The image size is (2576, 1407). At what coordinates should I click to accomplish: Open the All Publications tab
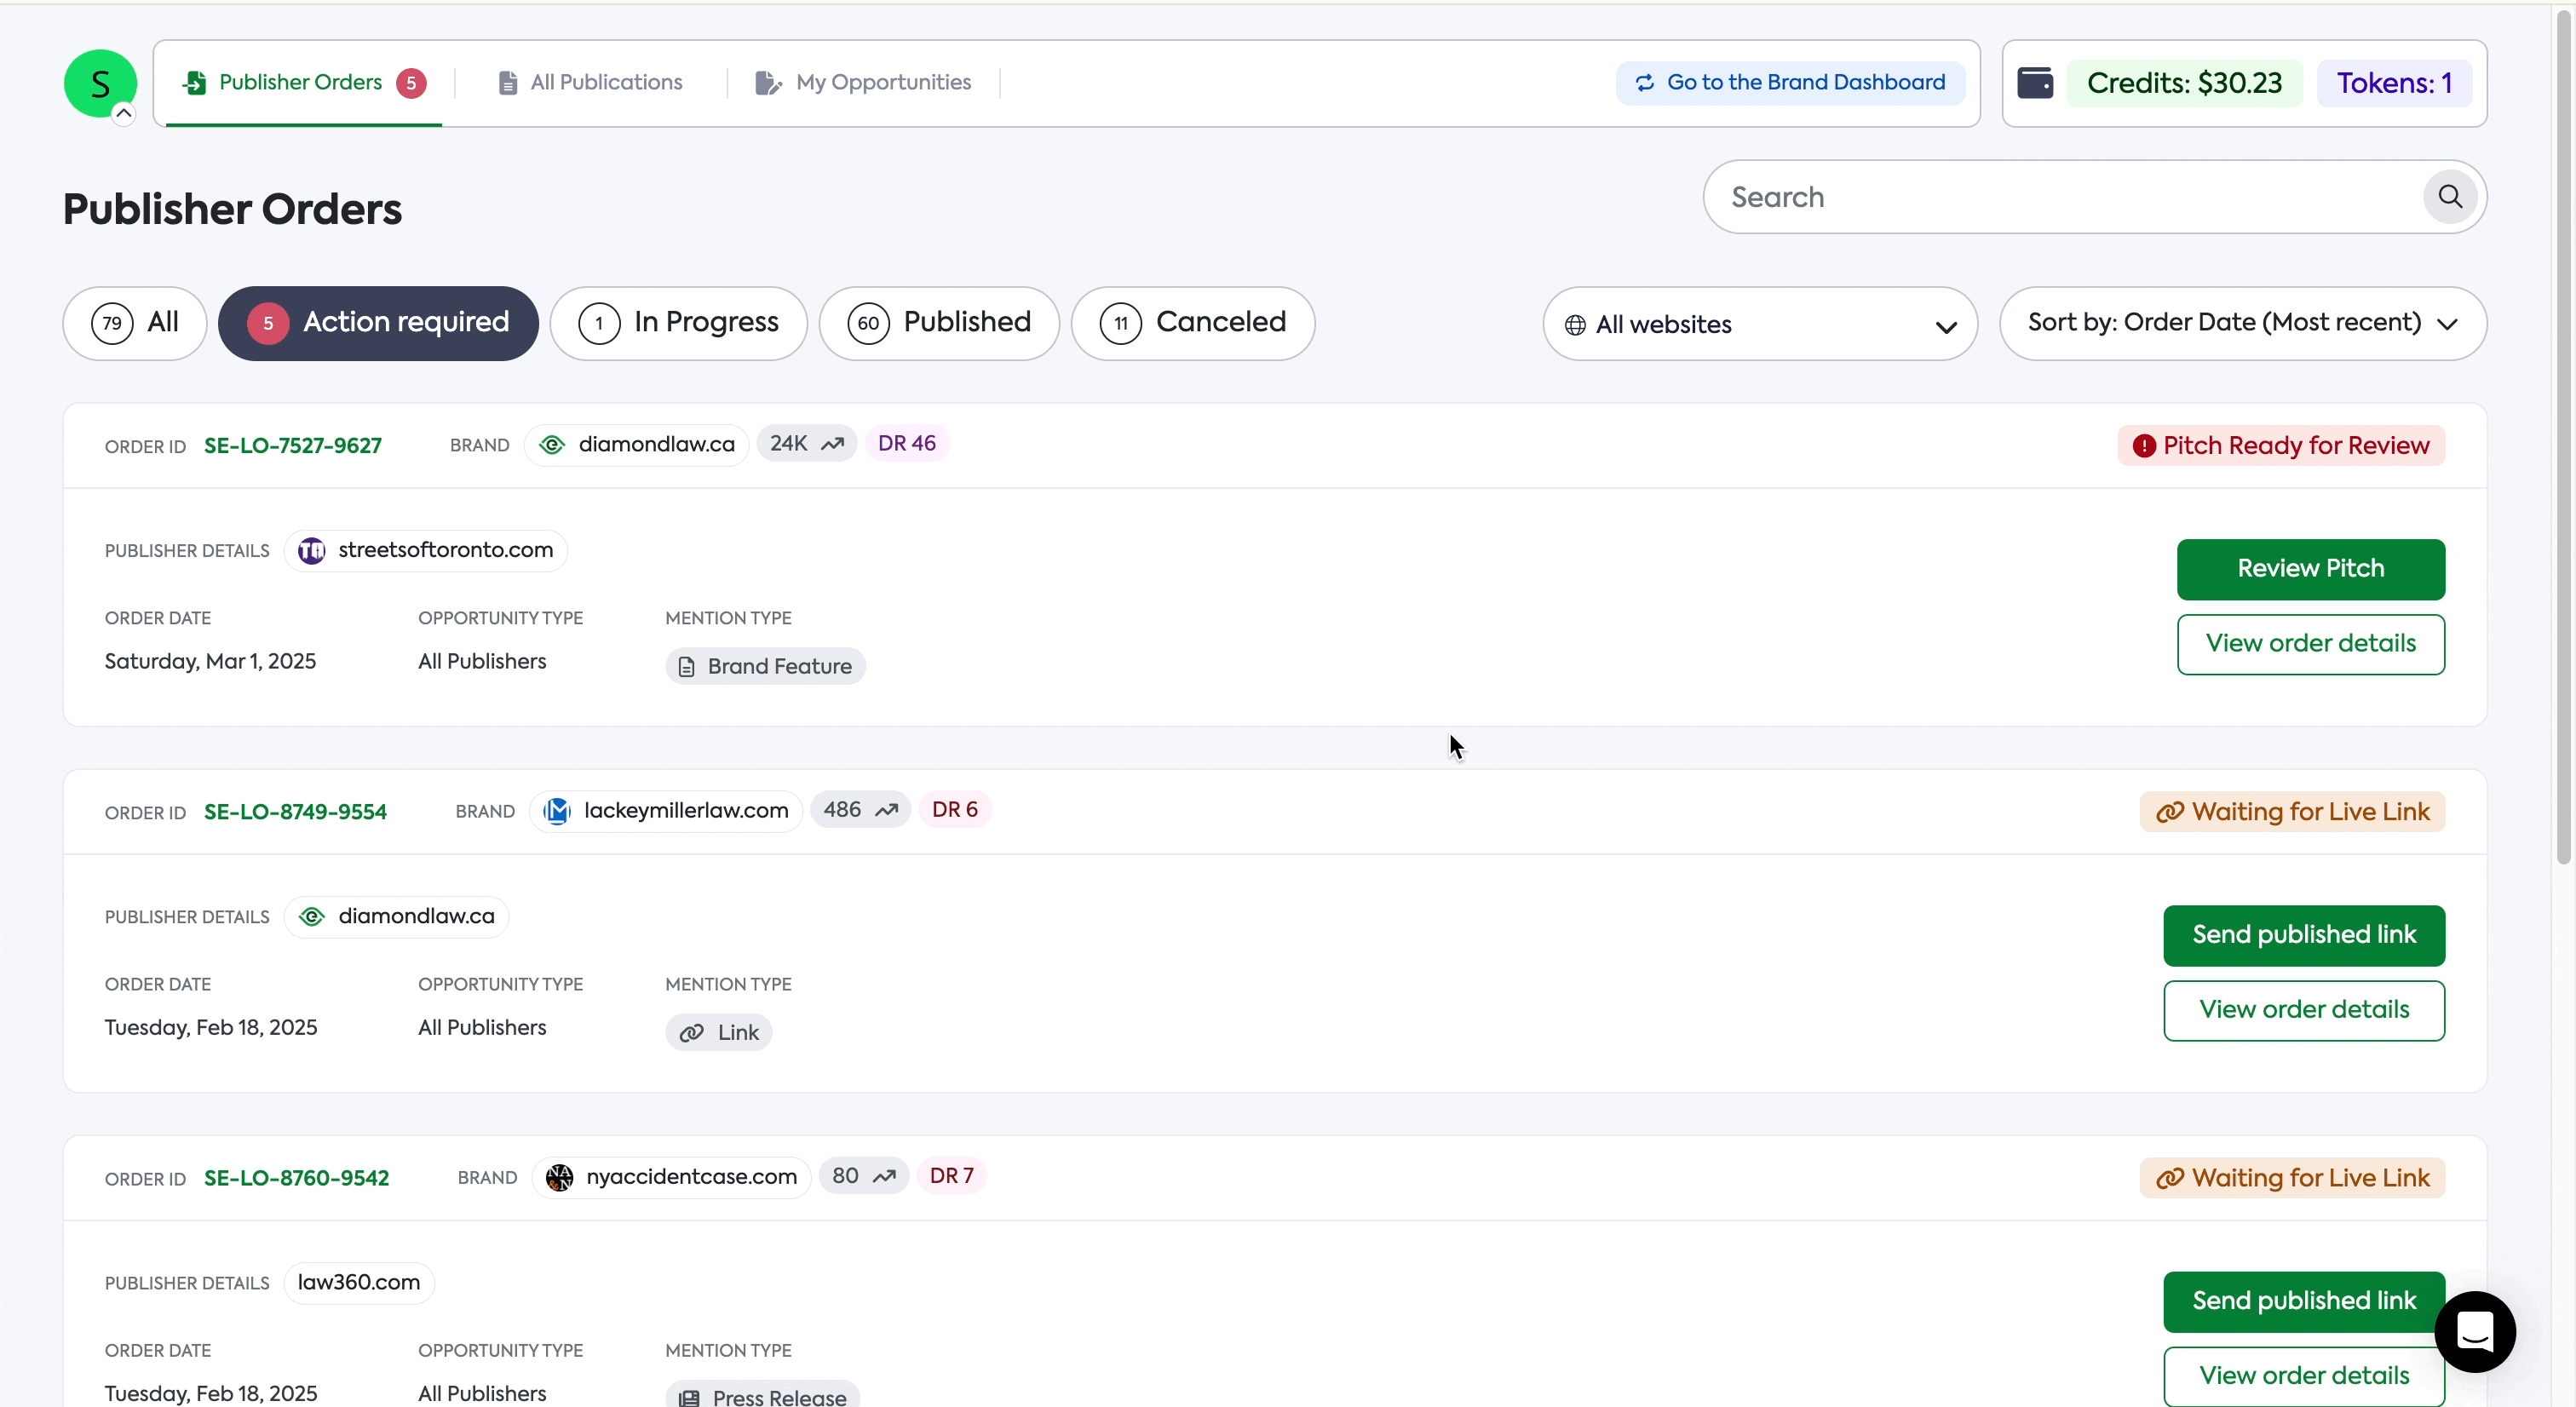tap(591, 82)
